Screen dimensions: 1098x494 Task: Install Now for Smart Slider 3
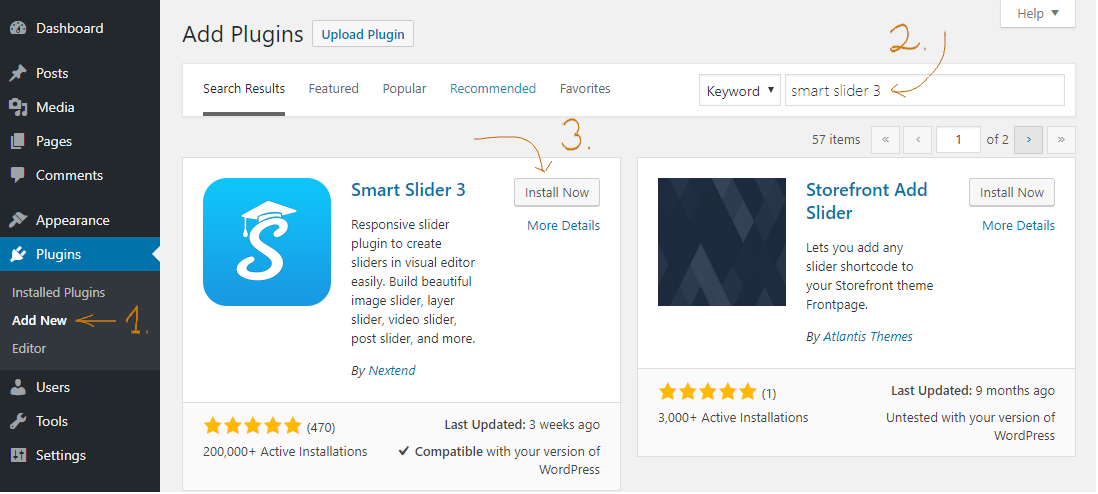click(557, 192)
